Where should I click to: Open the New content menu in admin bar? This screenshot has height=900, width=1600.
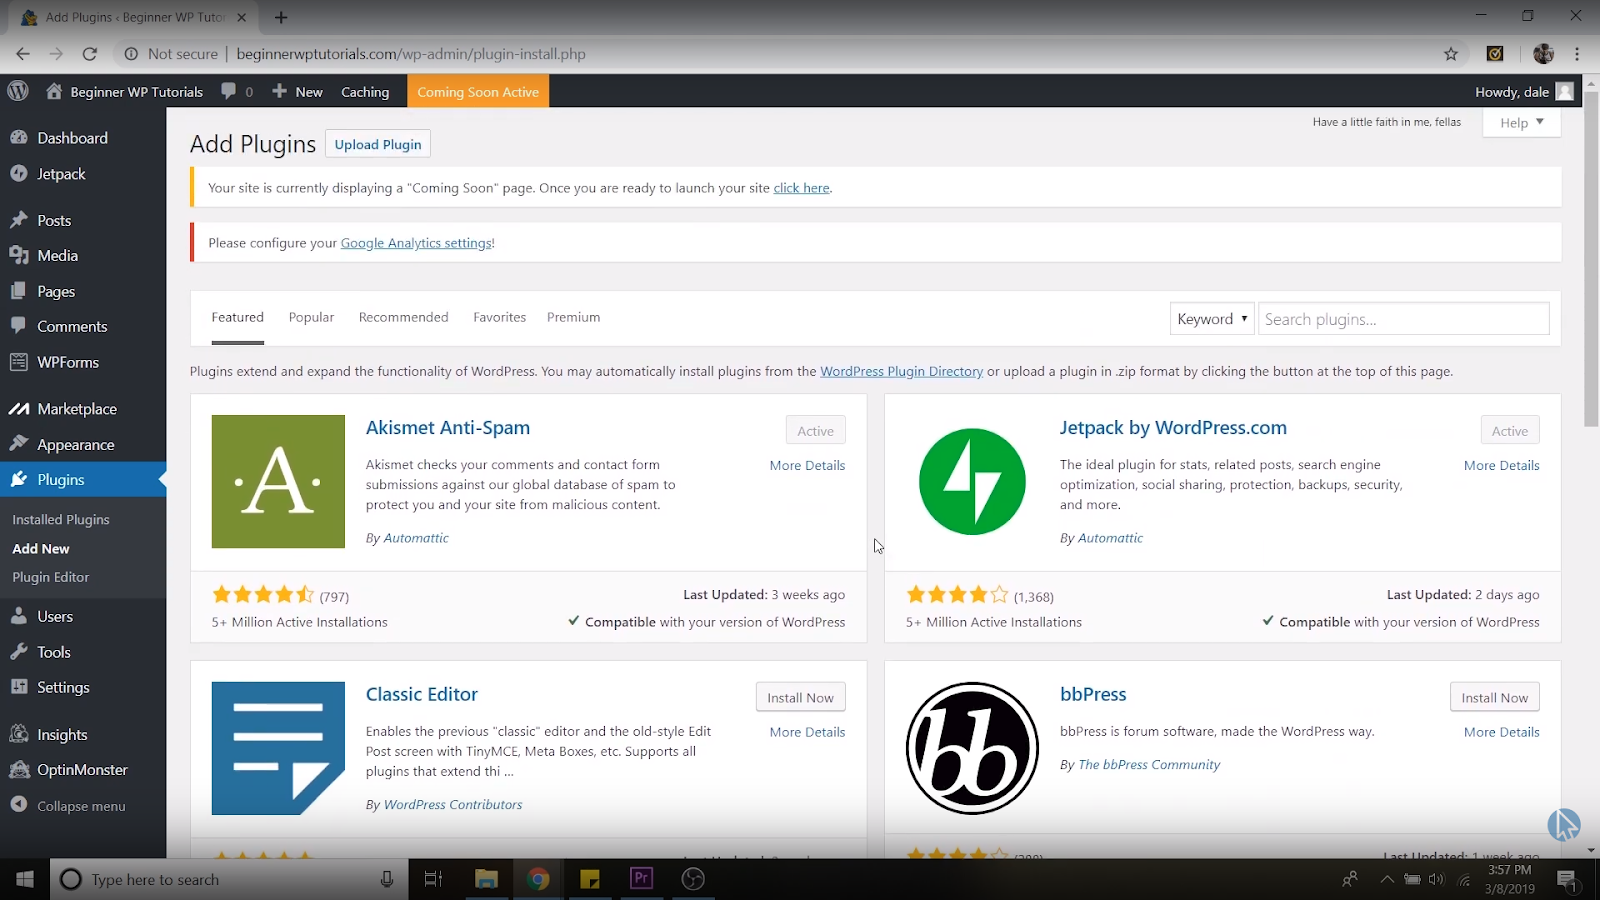pos(298,91)
